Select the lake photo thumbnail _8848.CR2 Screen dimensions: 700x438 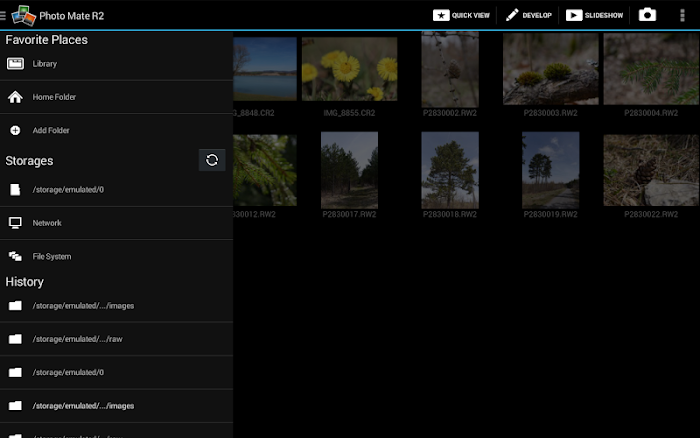point(265,69)
